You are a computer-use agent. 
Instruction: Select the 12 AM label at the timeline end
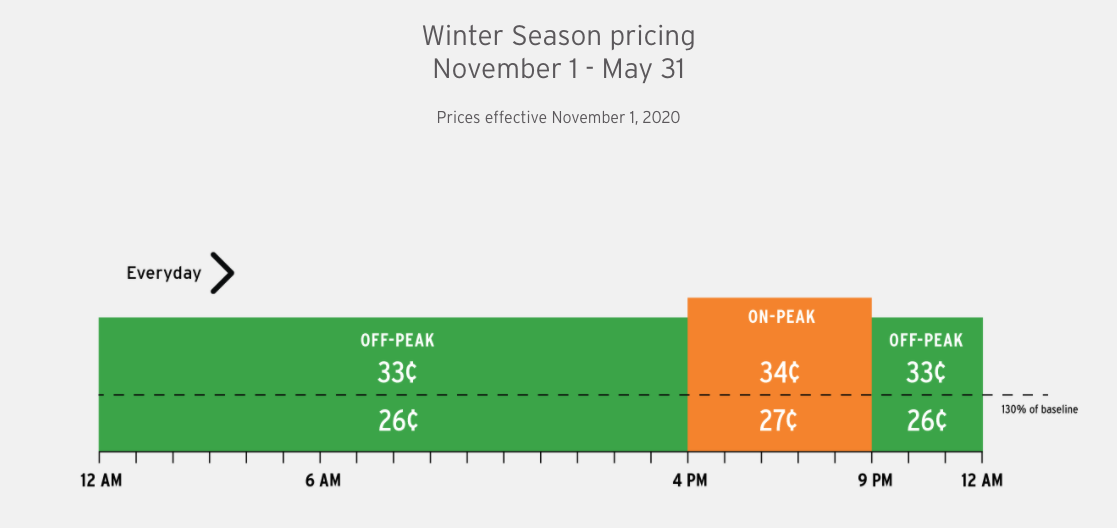coord(981,481)
